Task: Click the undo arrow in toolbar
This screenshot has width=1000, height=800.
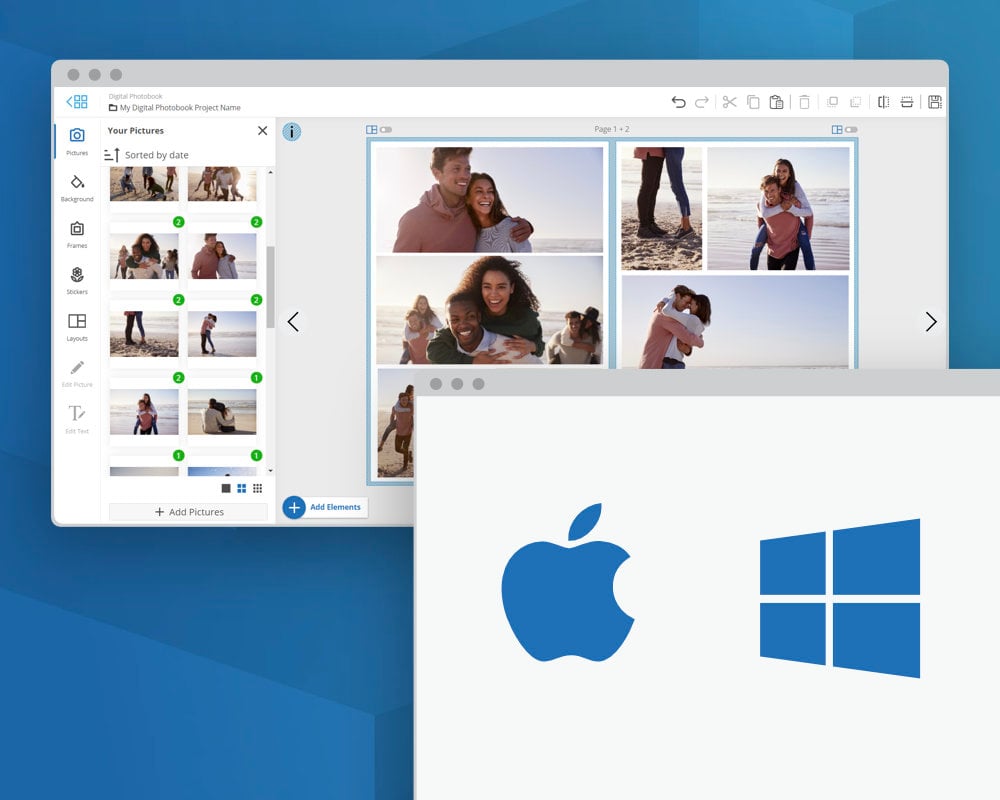Action: (679, 102)
